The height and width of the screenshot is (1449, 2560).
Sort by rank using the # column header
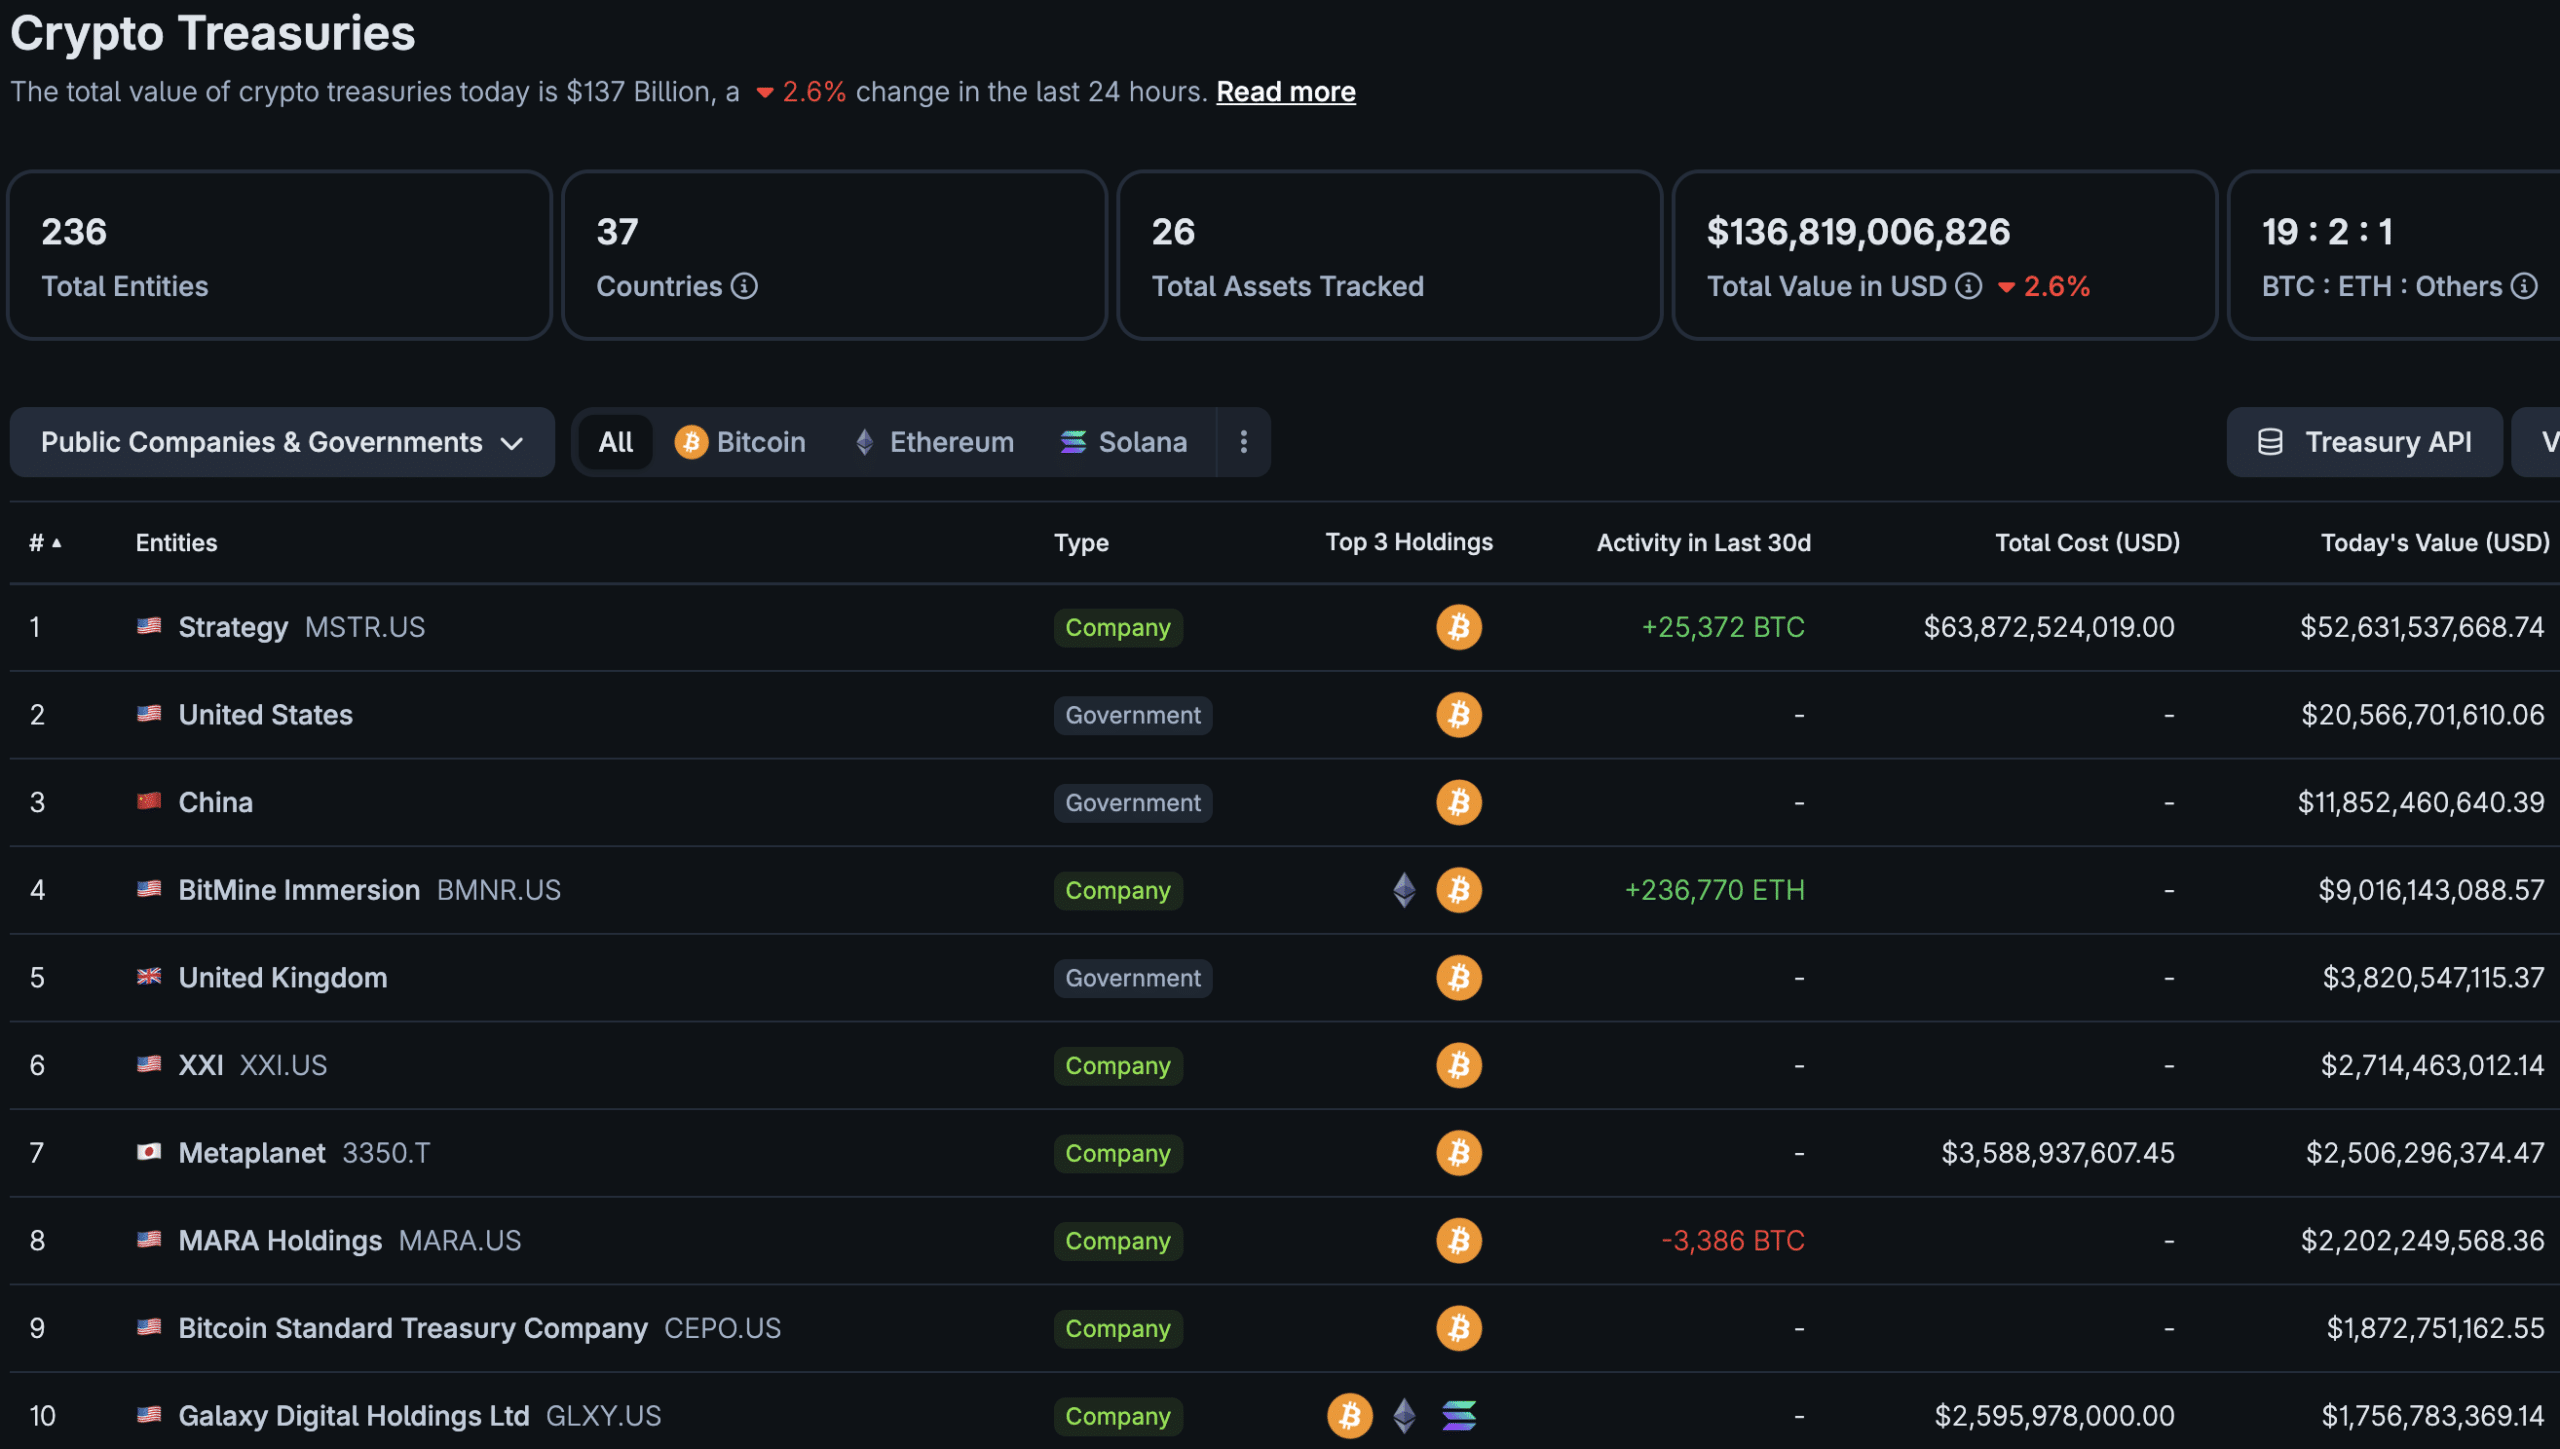click(45, 543)
